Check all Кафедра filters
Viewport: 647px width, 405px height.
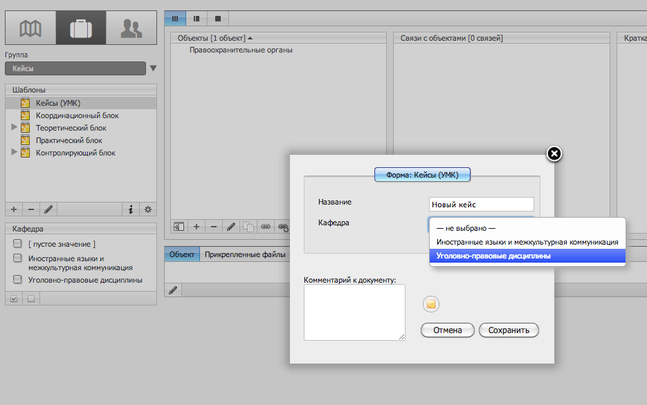[x=14, y=299]
